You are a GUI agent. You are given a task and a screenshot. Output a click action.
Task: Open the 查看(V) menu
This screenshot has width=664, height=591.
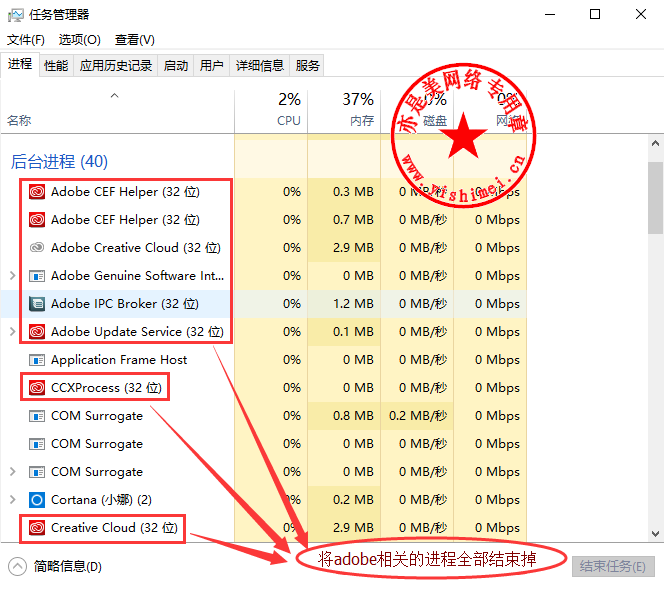click(x=135, y=40)
